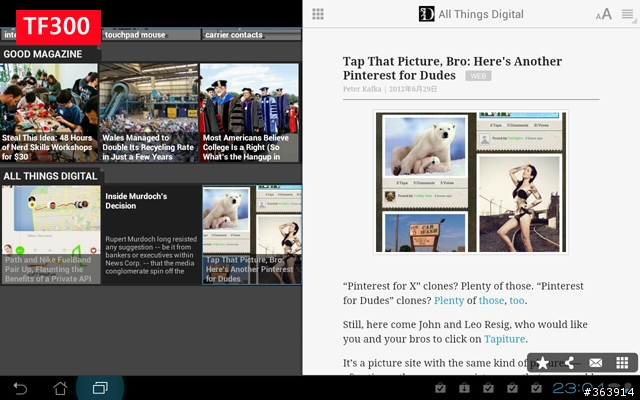Open Steal This Idea nerd workshops article
The image size is (640, 400).
click(49, 113)
